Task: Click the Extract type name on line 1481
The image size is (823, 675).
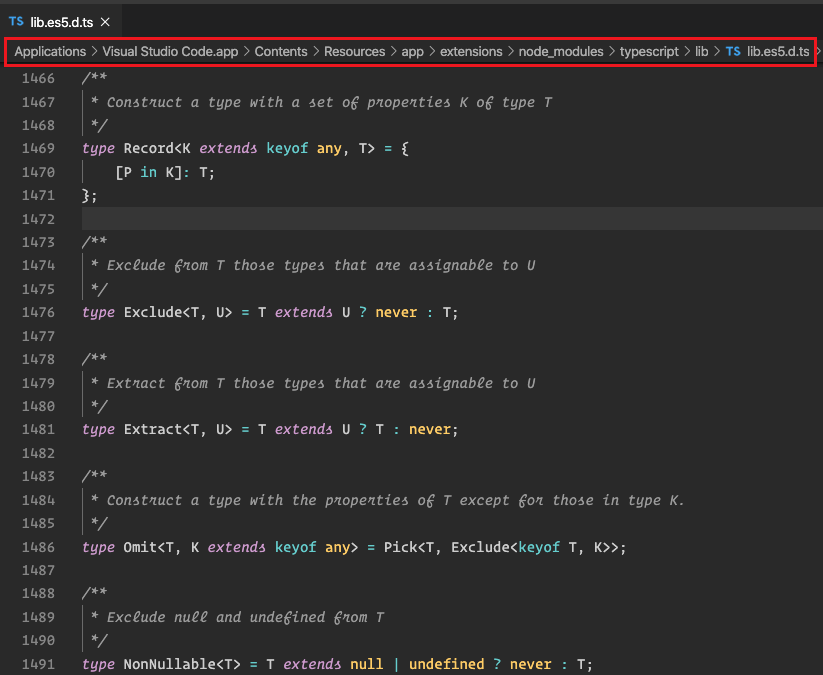Action: tap(153, 429)
